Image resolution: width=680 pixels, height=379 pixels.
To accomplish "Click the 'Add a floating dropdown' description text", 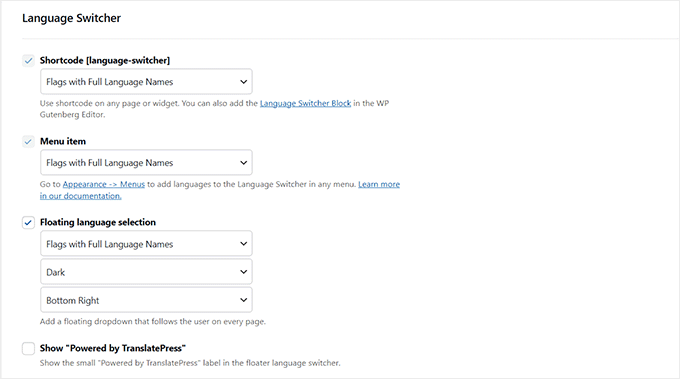I will tap(153, 322).
